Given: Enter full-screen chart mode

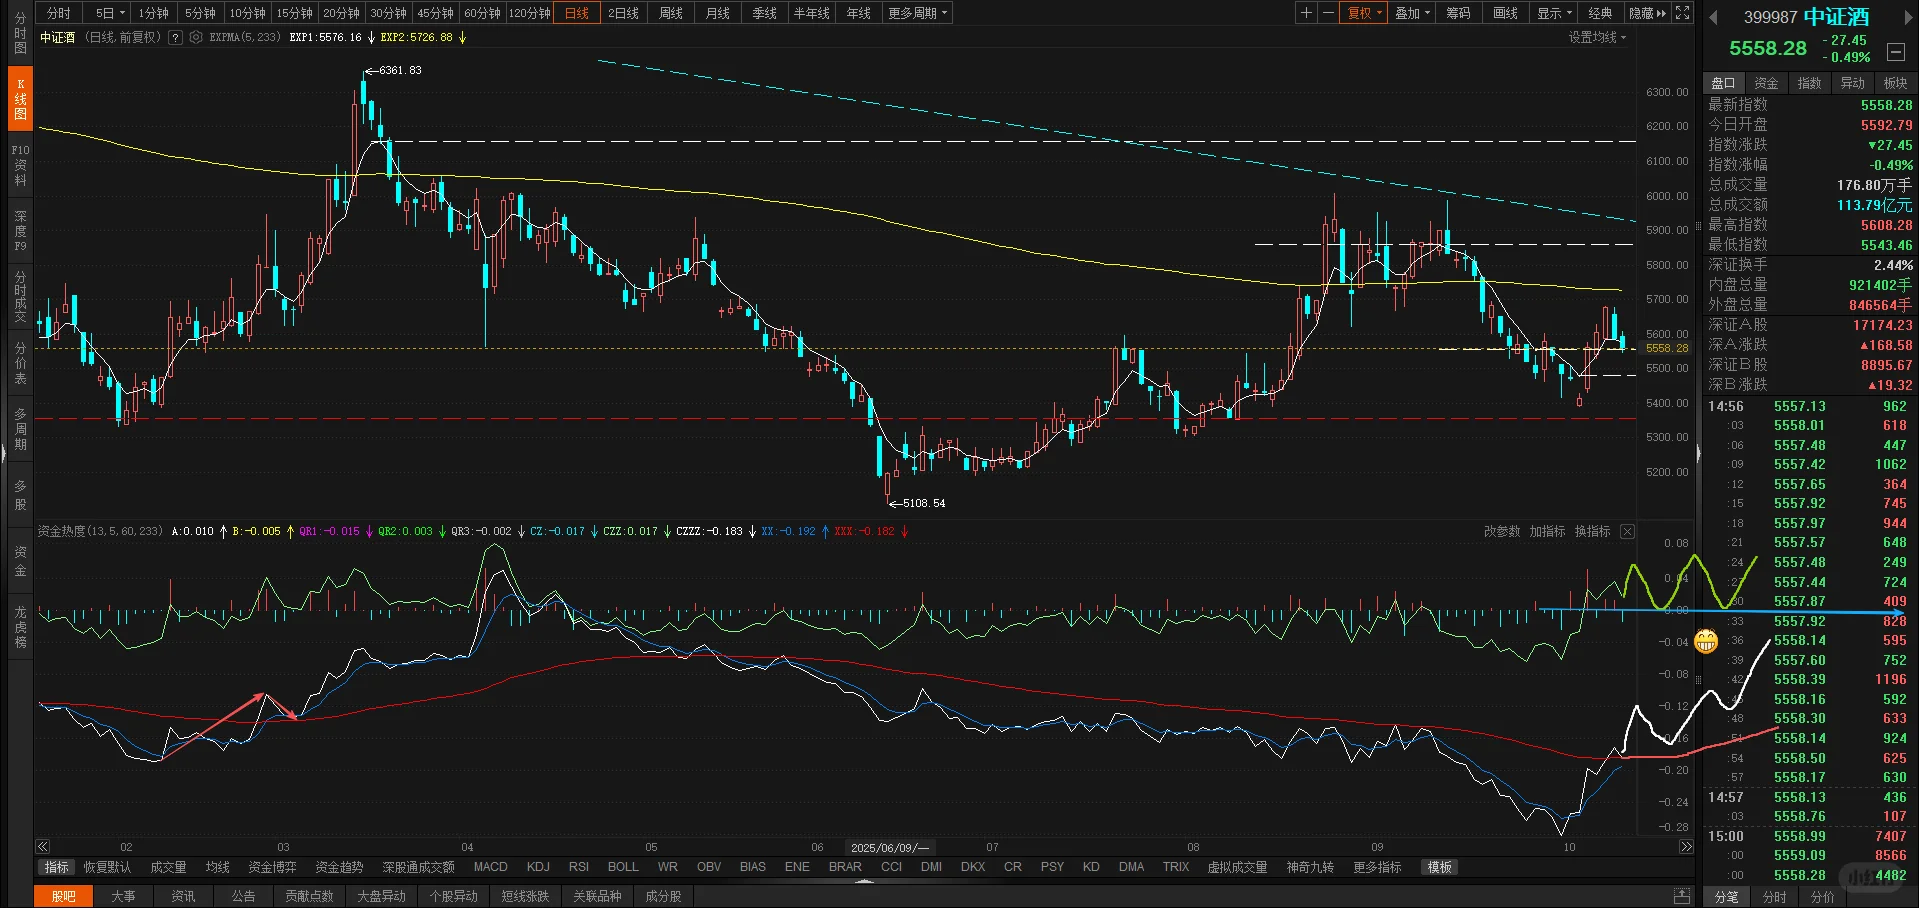Looking at the screenshot, I should (x=1683, y=13).
